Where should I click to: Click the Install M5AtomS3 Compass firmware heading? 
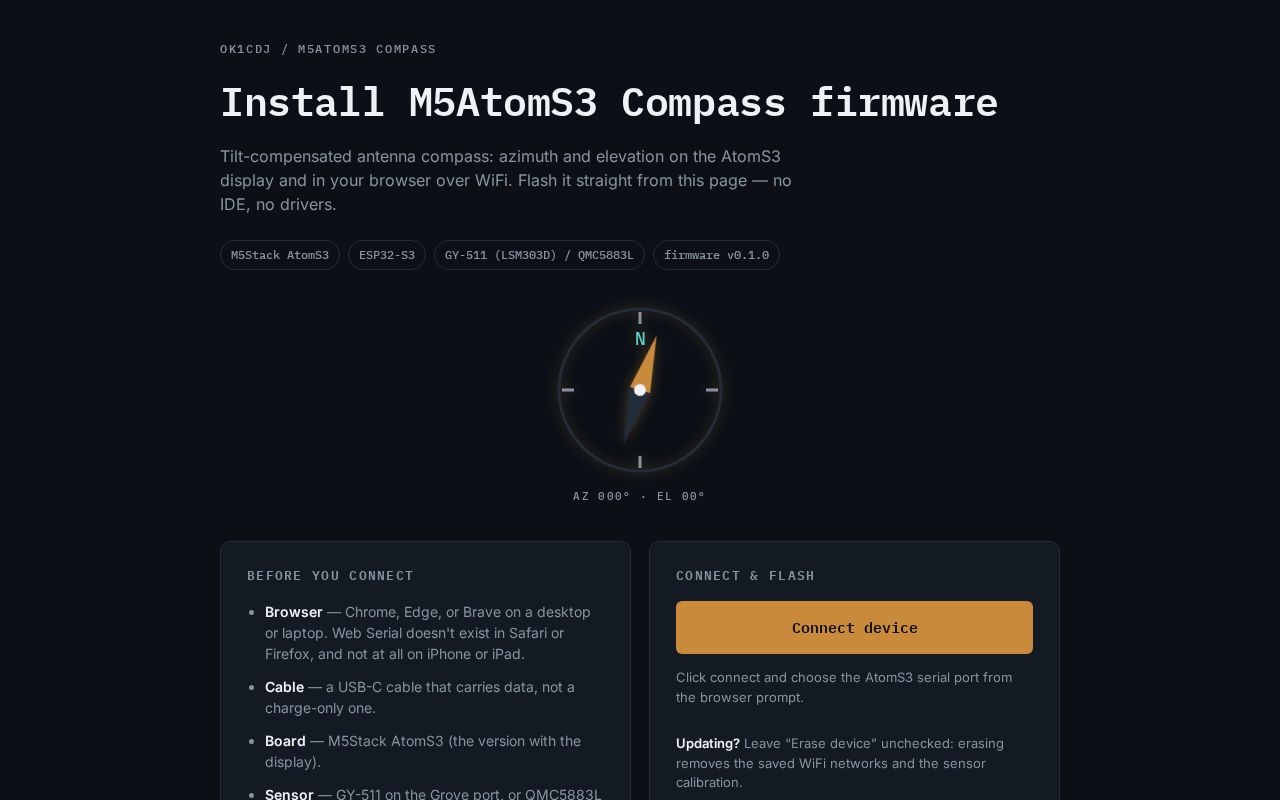pyautogui.click(x=609, y=102)
